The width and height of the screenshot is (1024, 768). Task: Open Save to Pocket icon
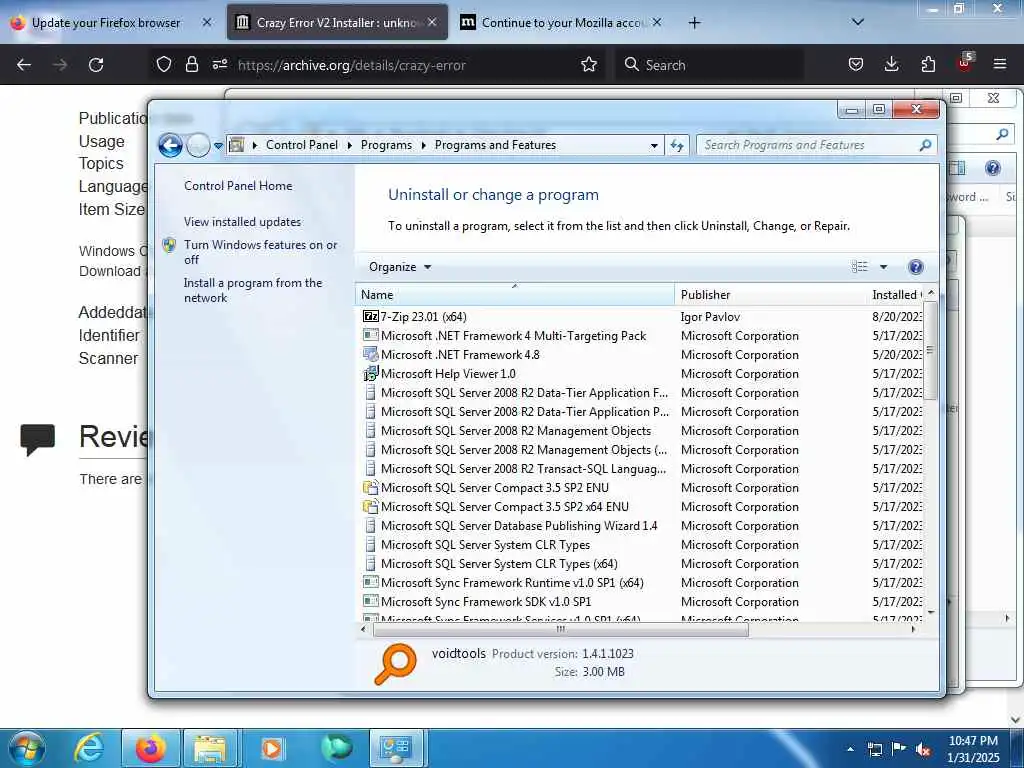click(x=856, y=64)
